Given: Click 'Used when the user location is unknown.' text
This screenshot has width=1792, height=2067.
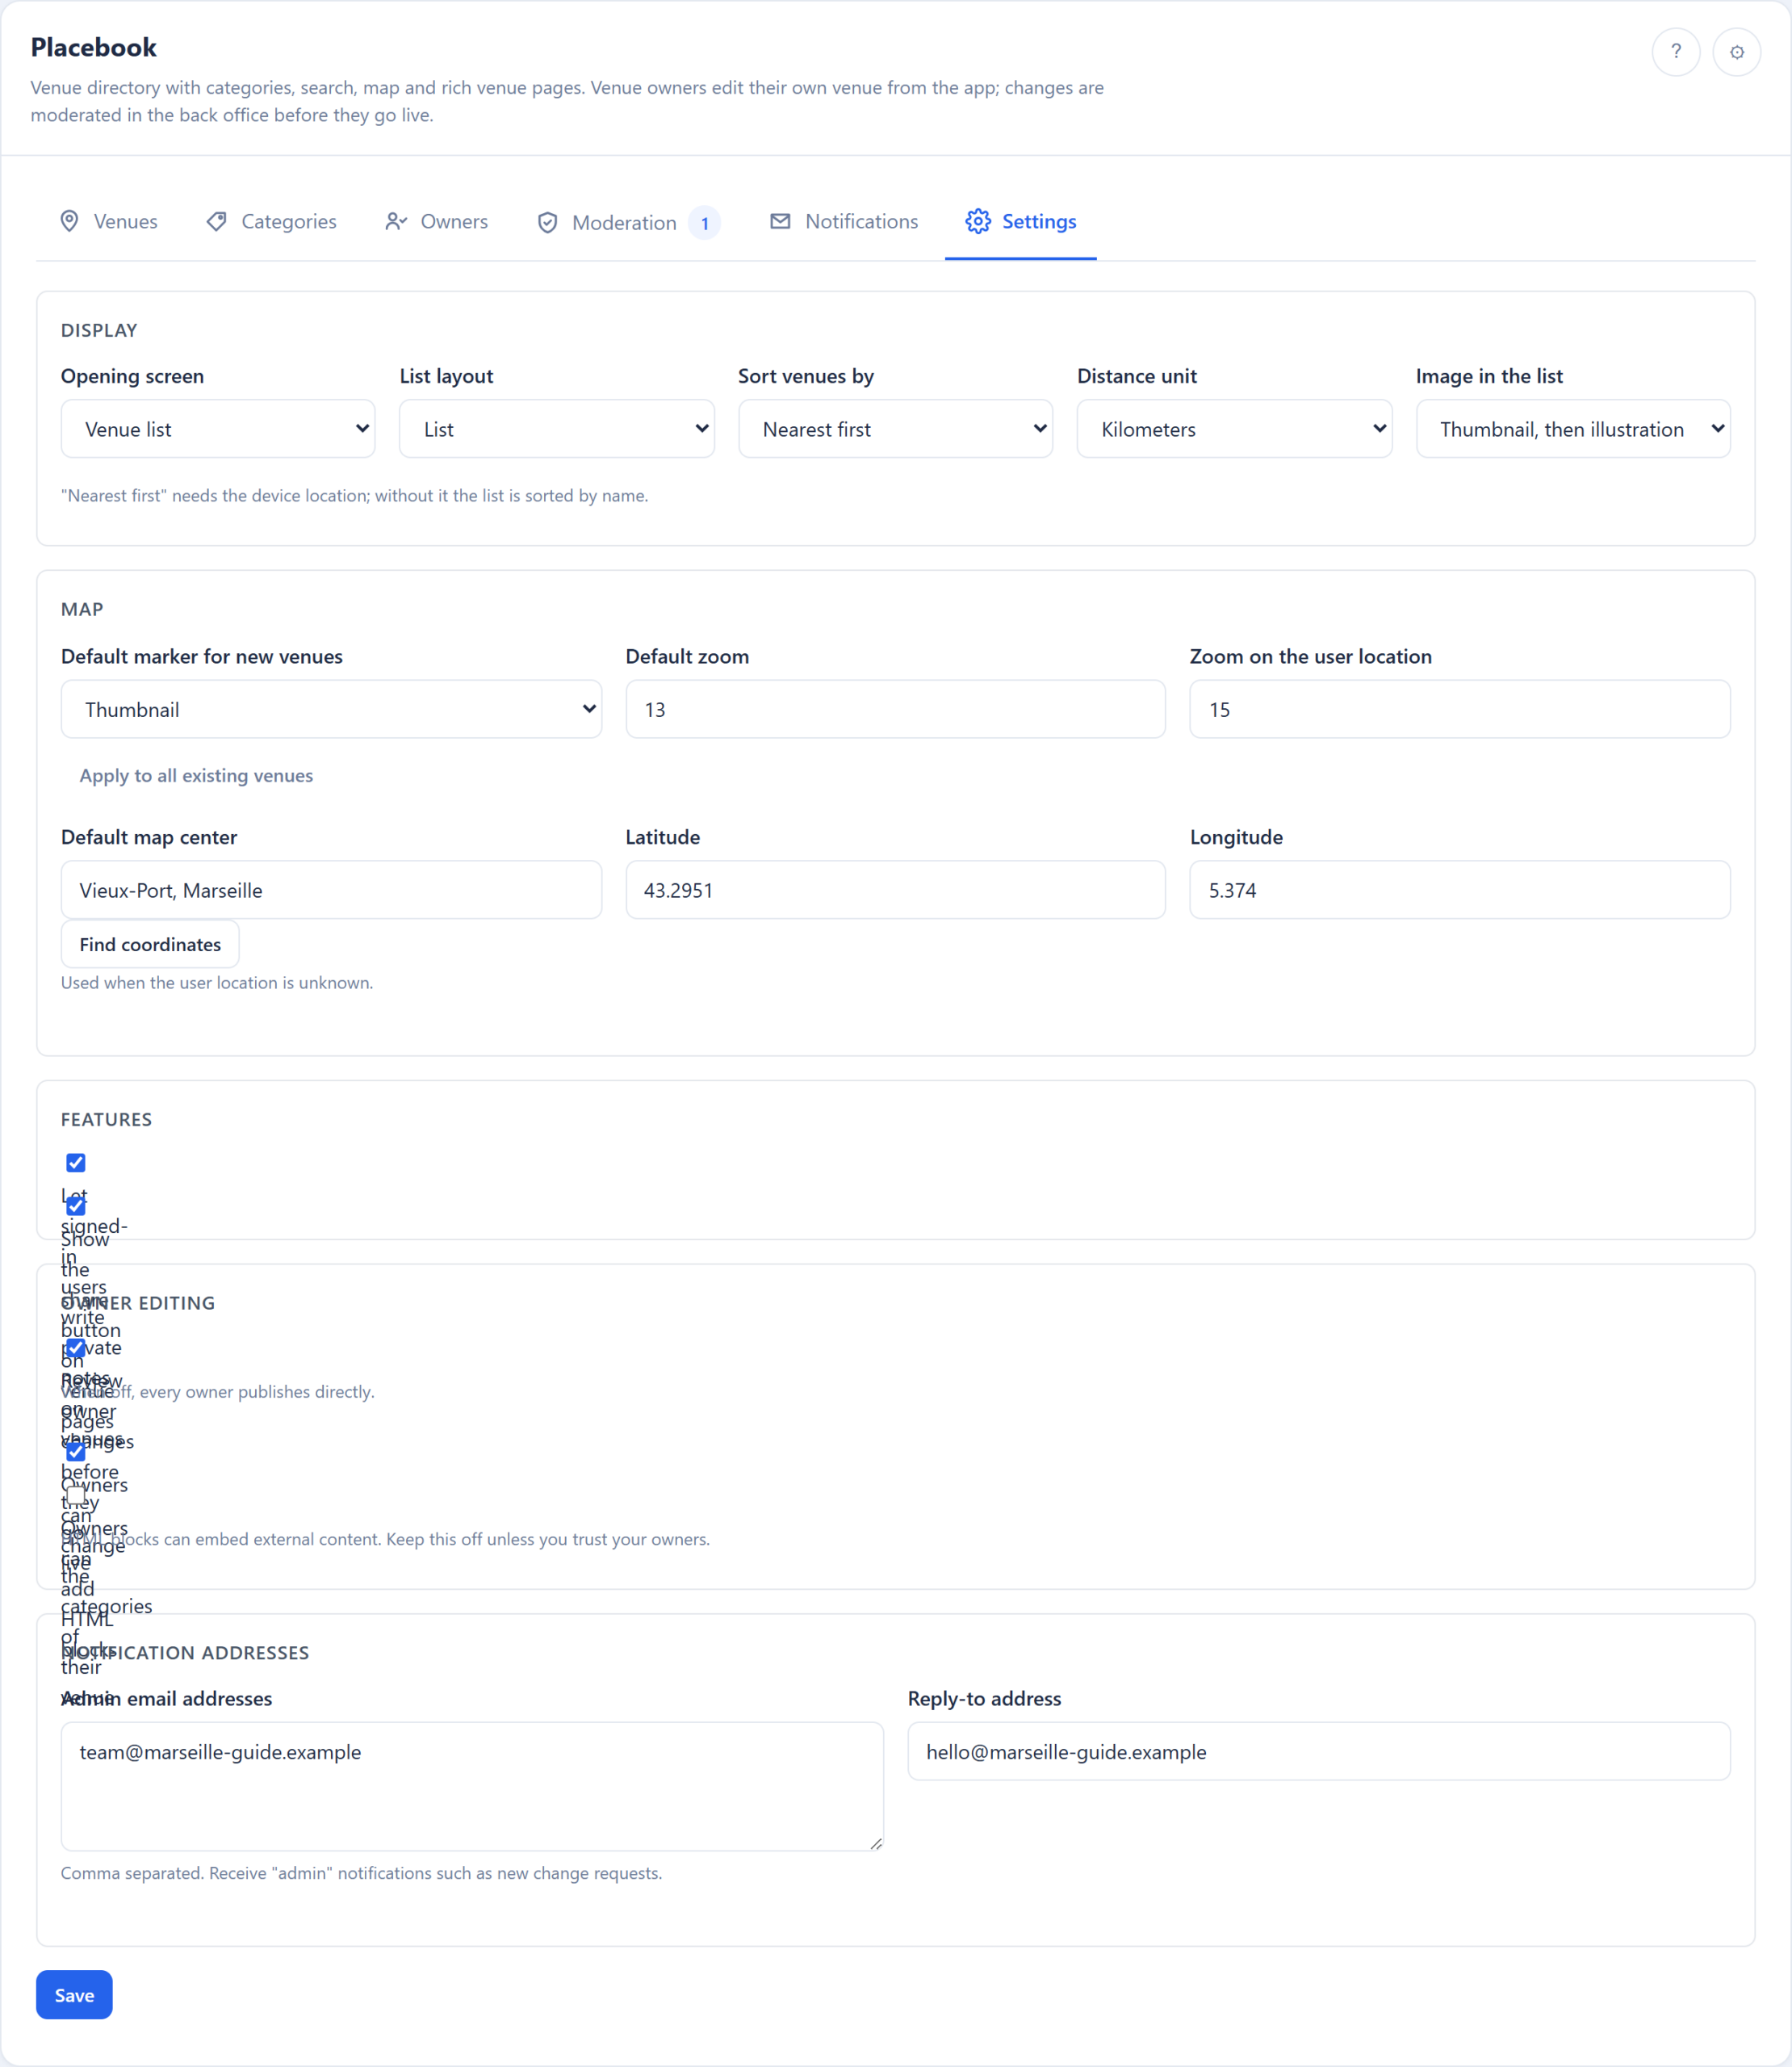Looking at the screenshot, I should [x=217, y=982].
